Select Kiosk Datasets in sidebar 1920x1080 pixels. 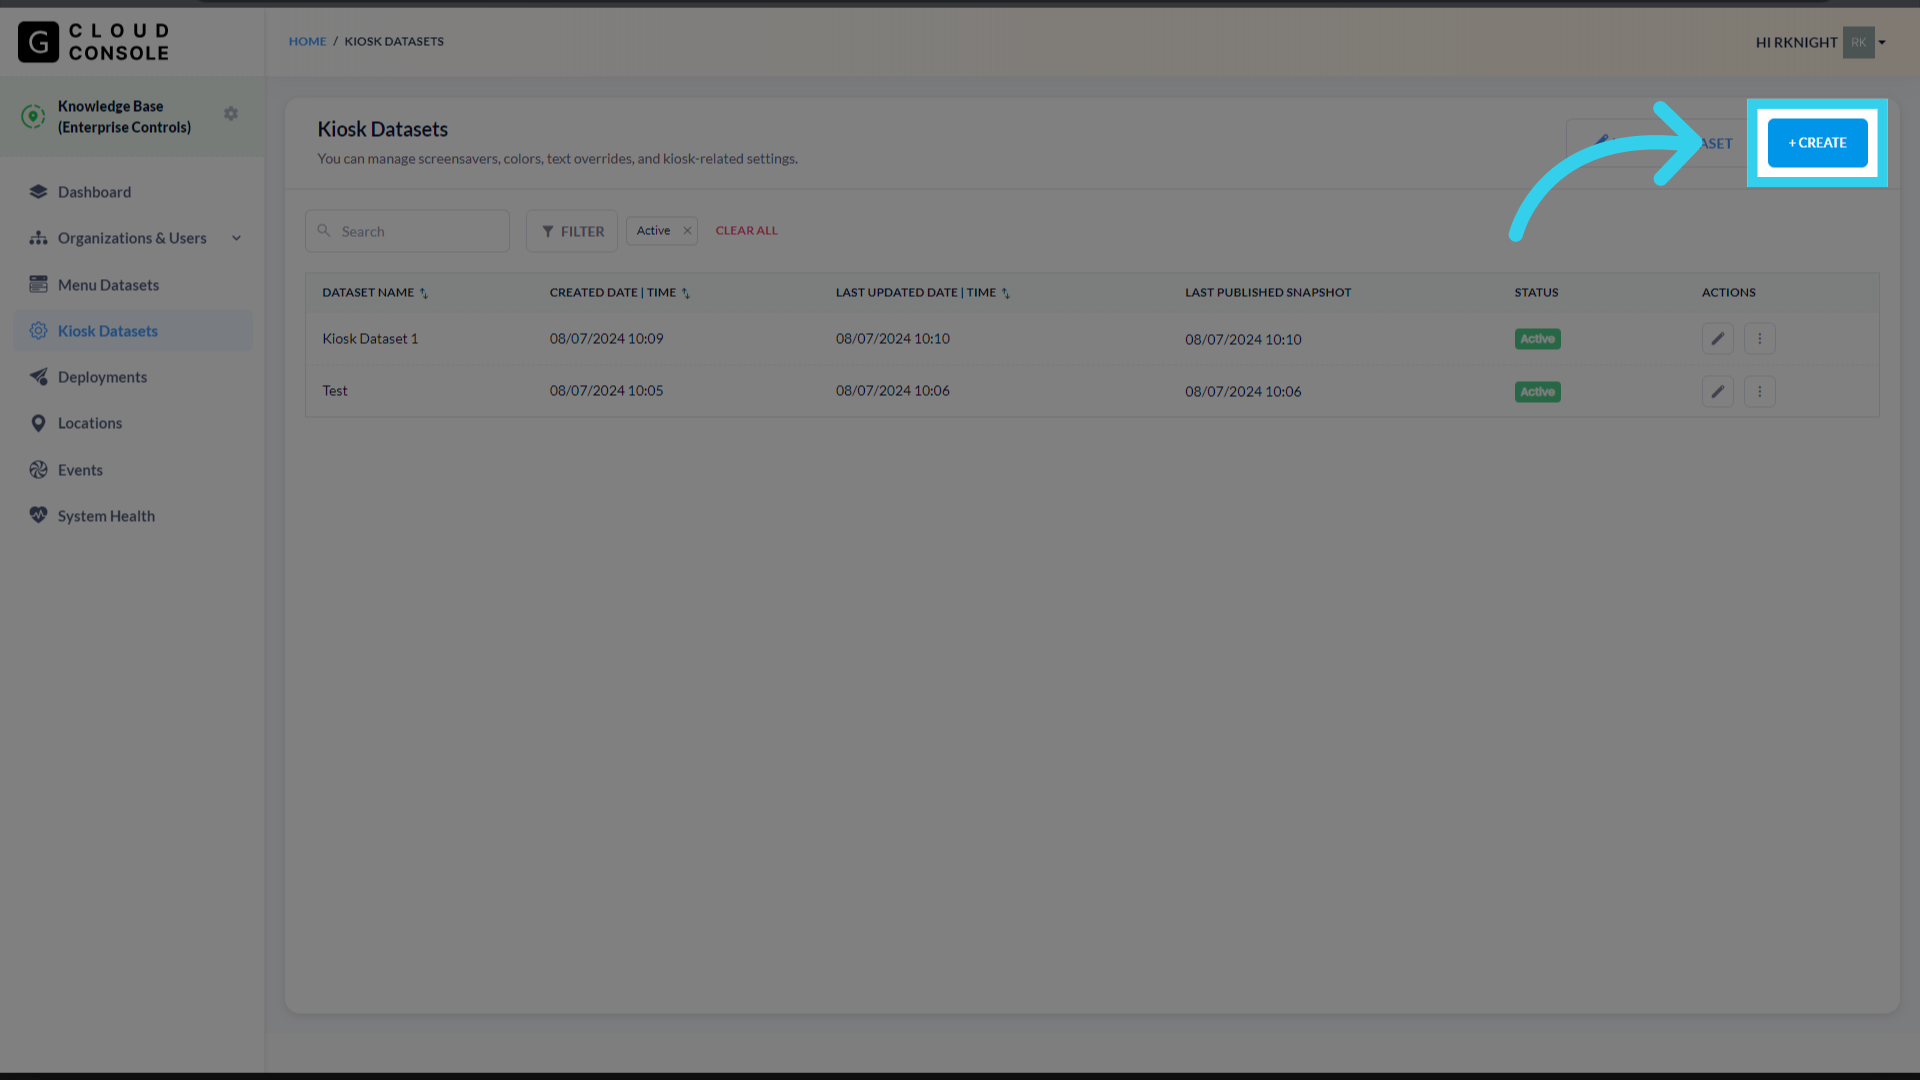[133, 331]
